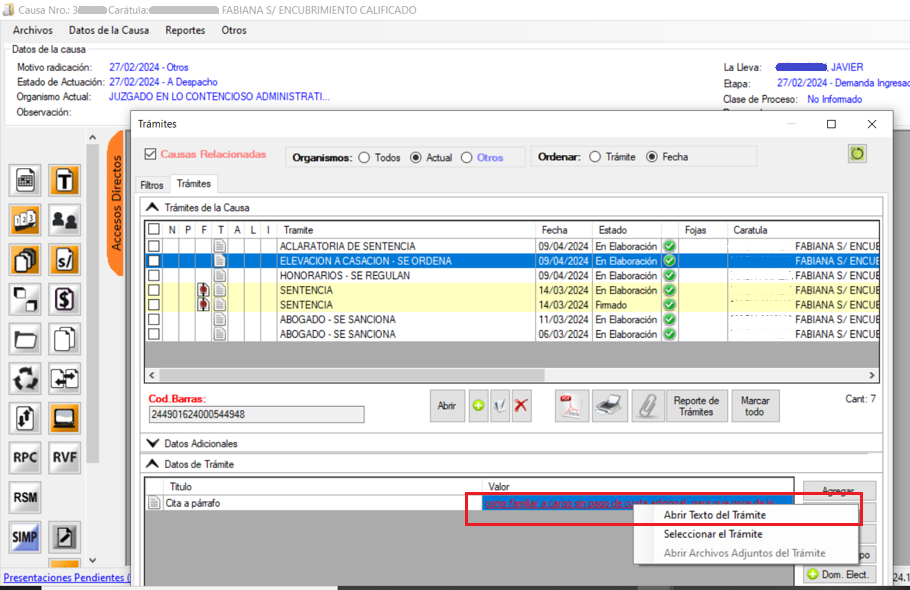Image resolution: width=910 pixels, height=590 pixels.
Task: Click the green plus add trámite icon
Action: tap(479, 406)
